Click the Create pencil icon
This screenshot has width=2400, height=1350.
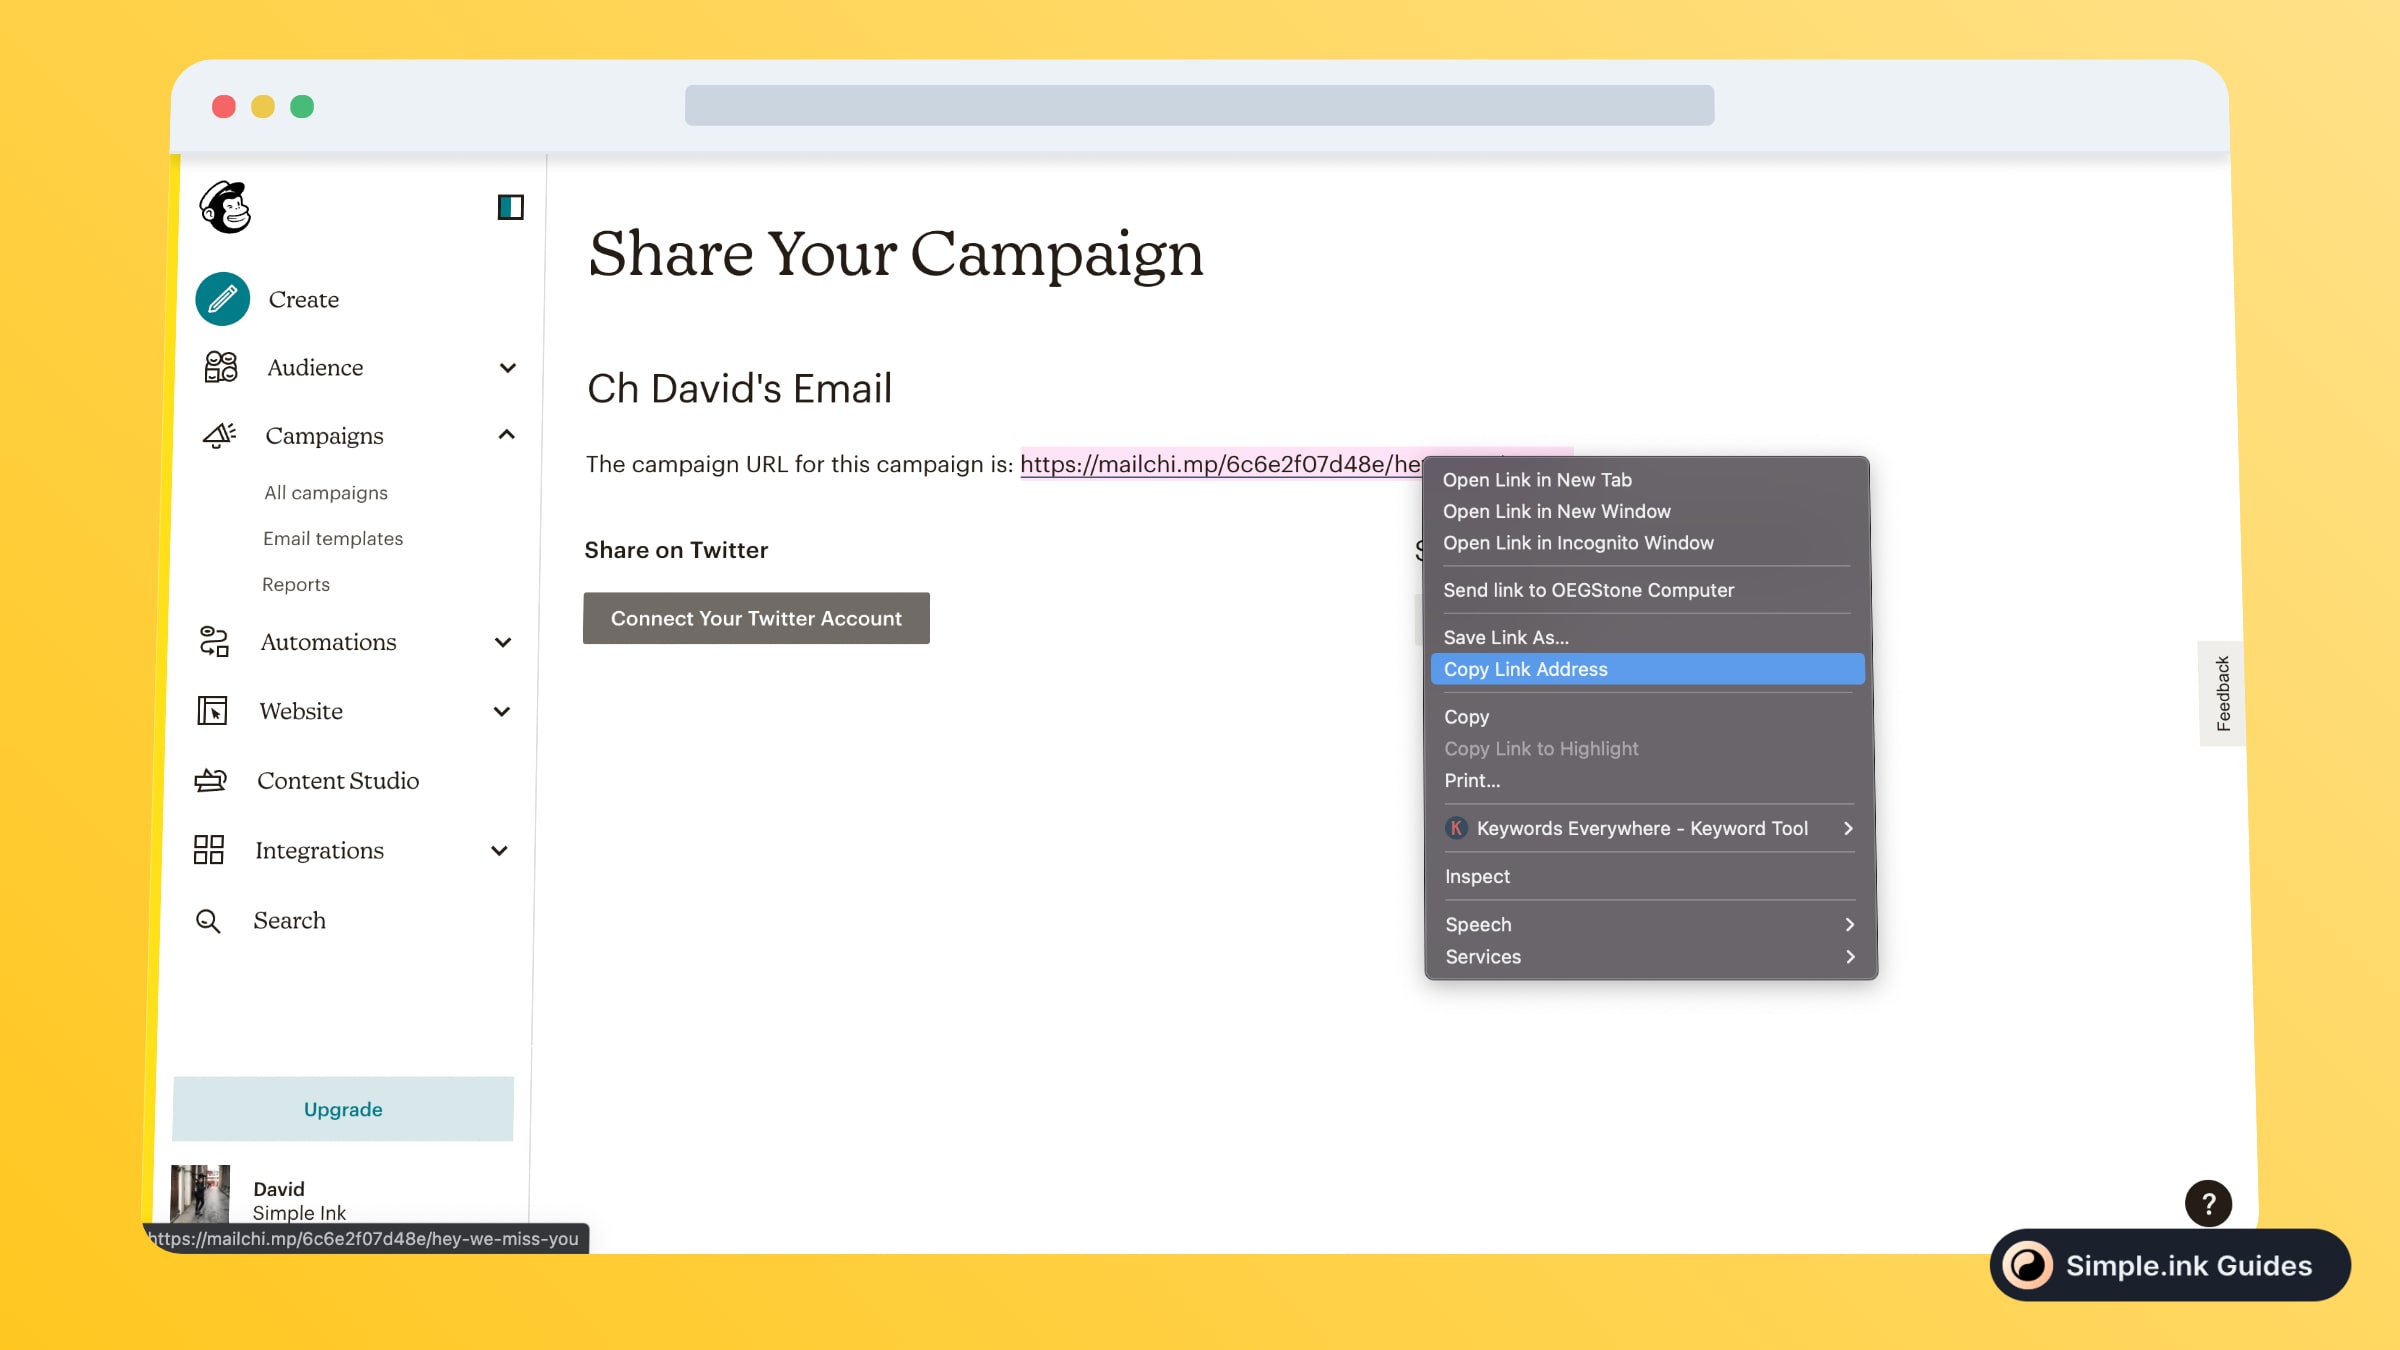tap(222, 299)
